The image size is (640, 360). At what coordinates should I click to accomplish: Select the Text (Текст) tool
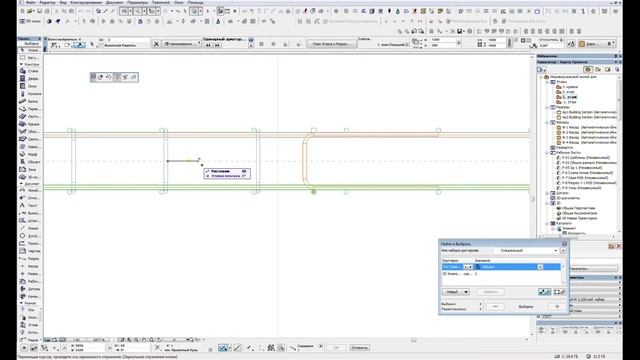click(29, 205)
